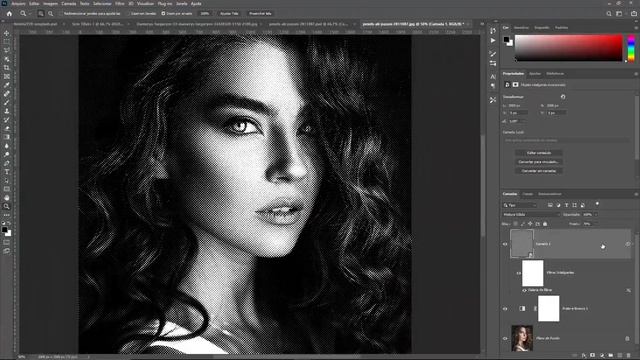
Task: Open the Janela menu
Action: [181, 4]
